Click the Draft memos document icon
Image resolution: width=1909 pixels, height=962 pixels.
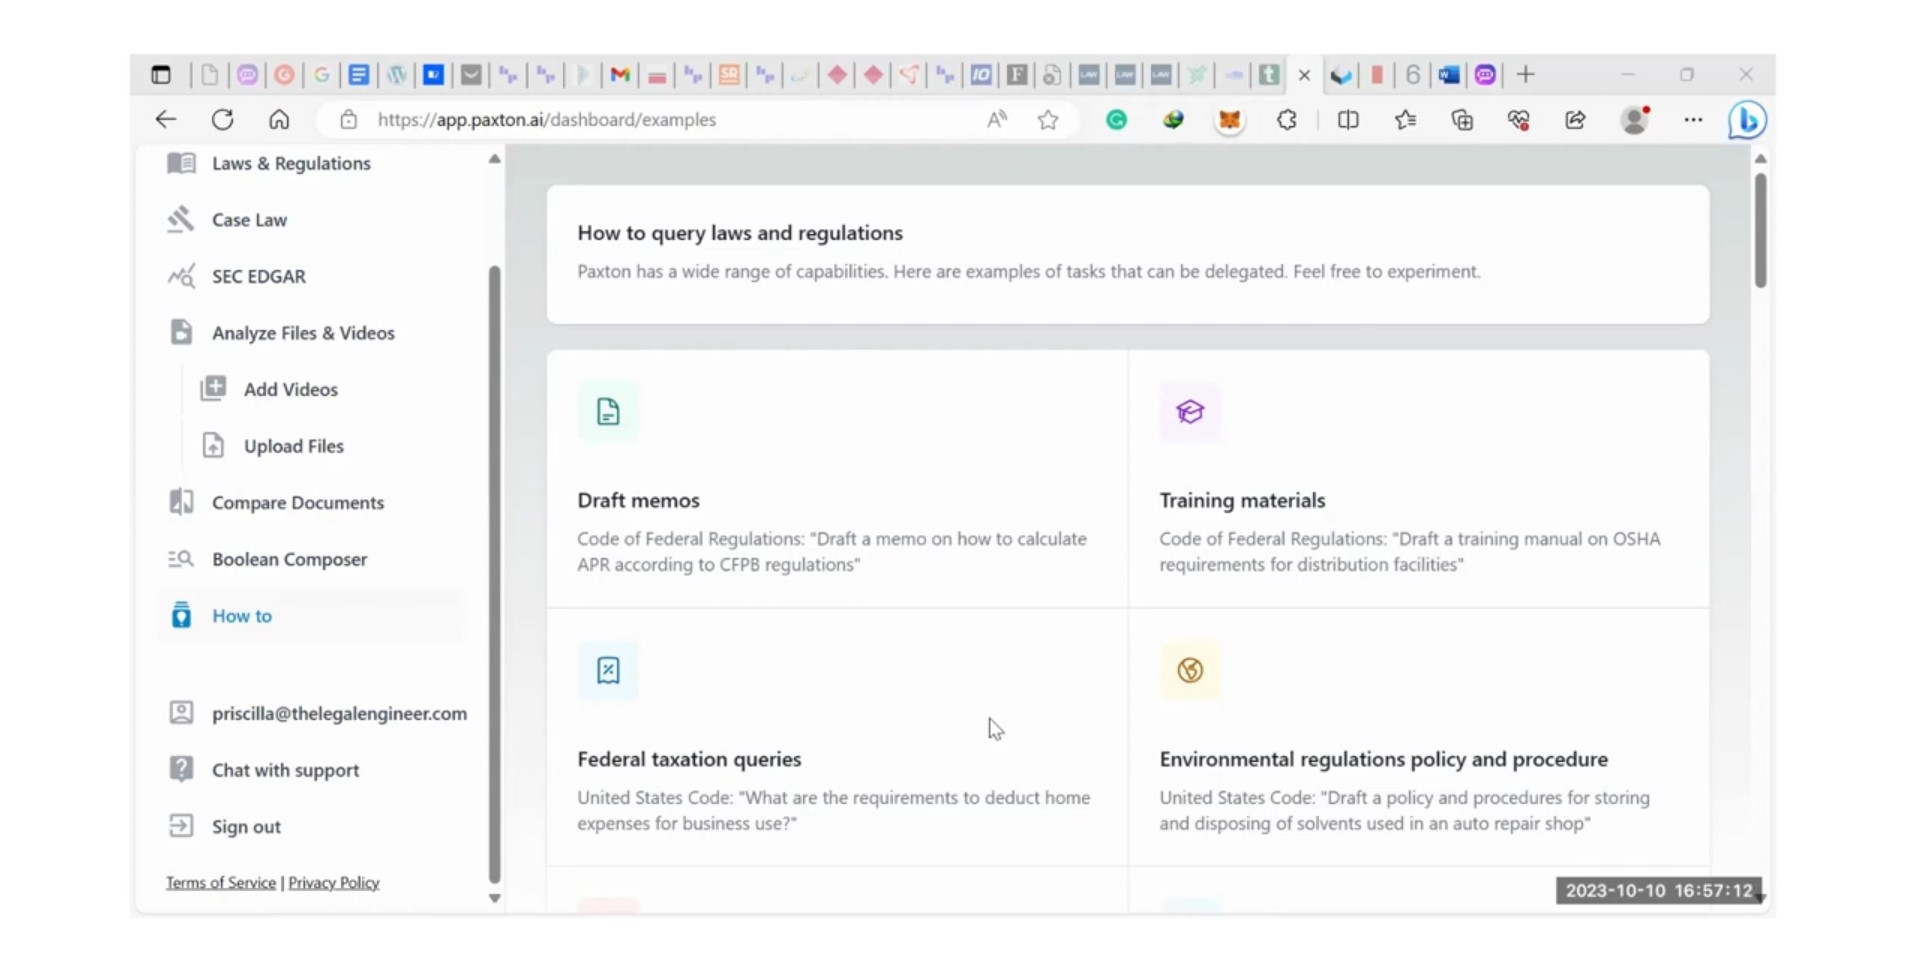tap(608, 411)
